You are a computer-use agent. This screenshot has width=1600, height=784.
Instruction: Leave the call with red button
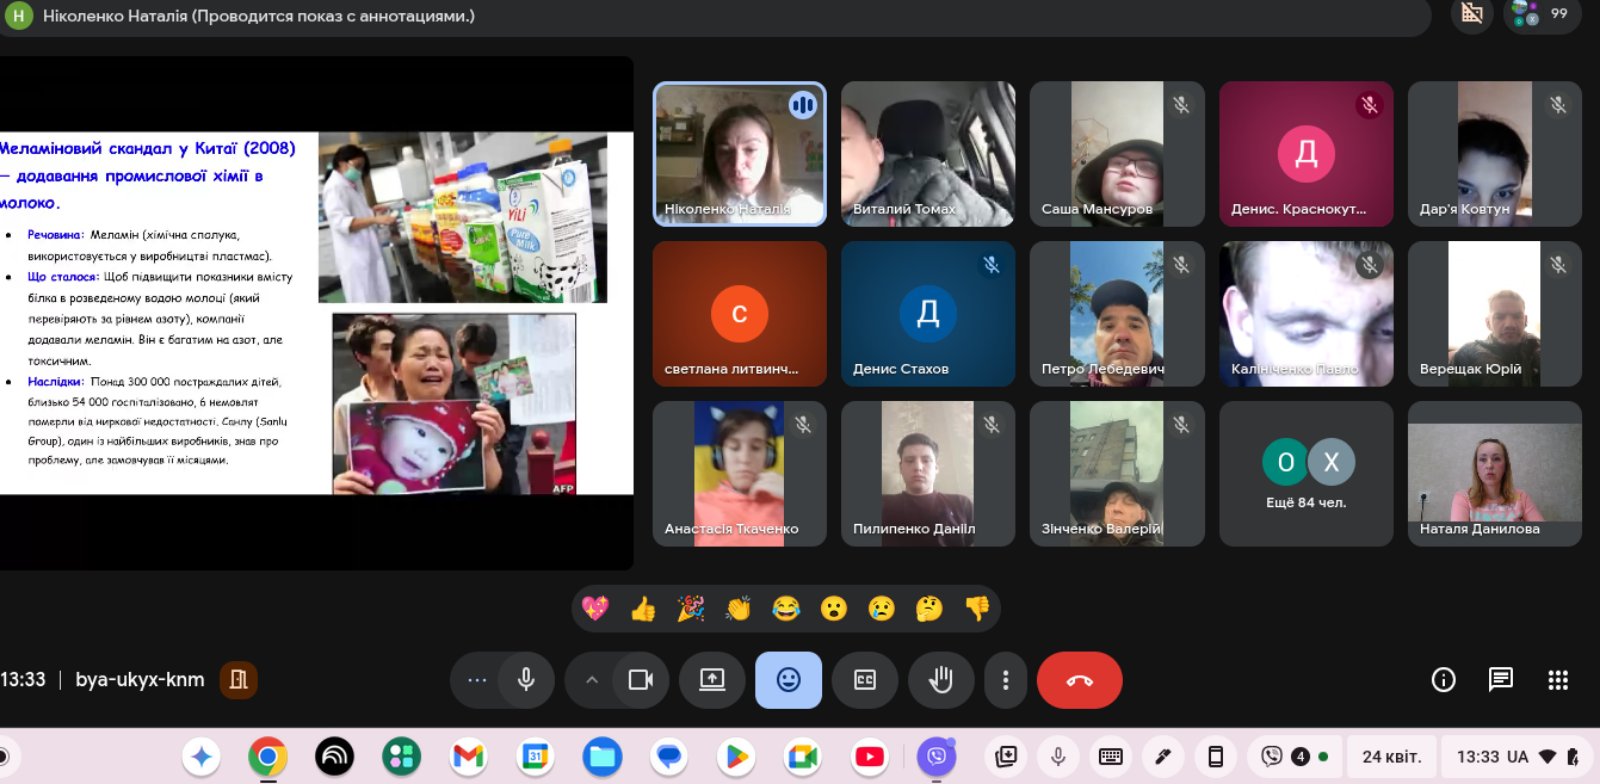pos(1079,680)
